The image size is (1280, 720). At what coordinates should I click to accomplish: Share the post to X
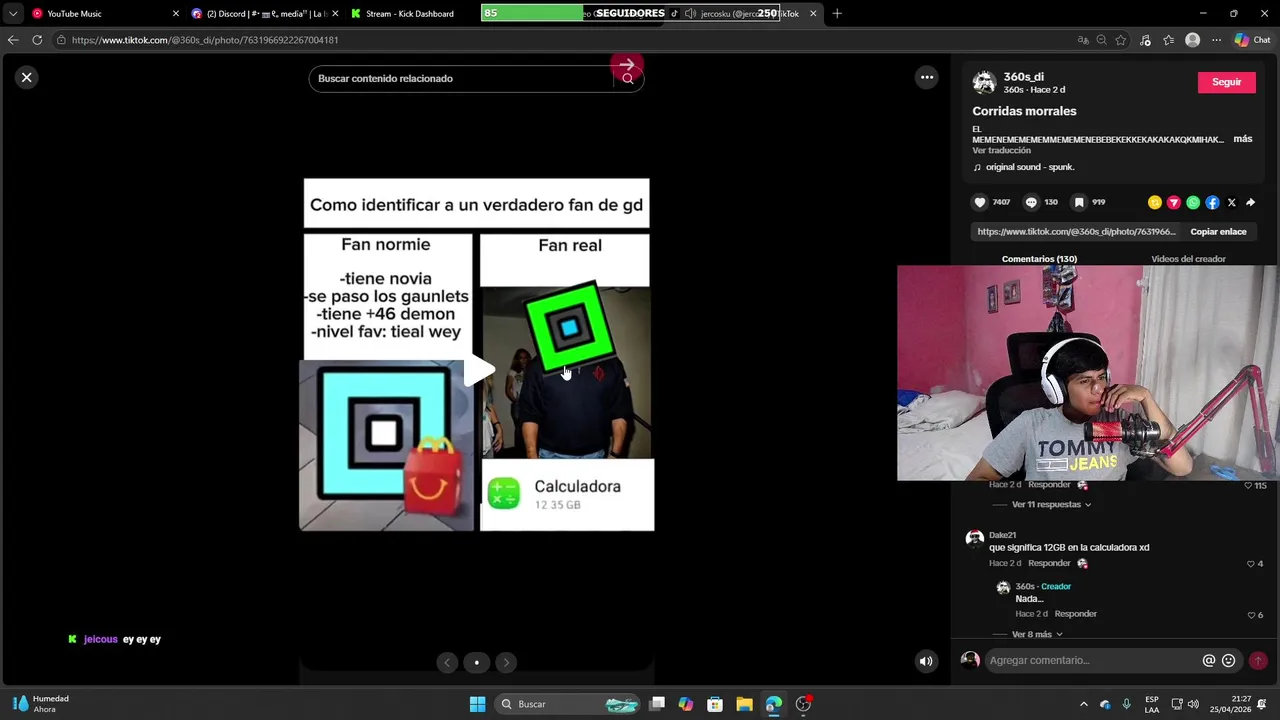coord(1231,202)
